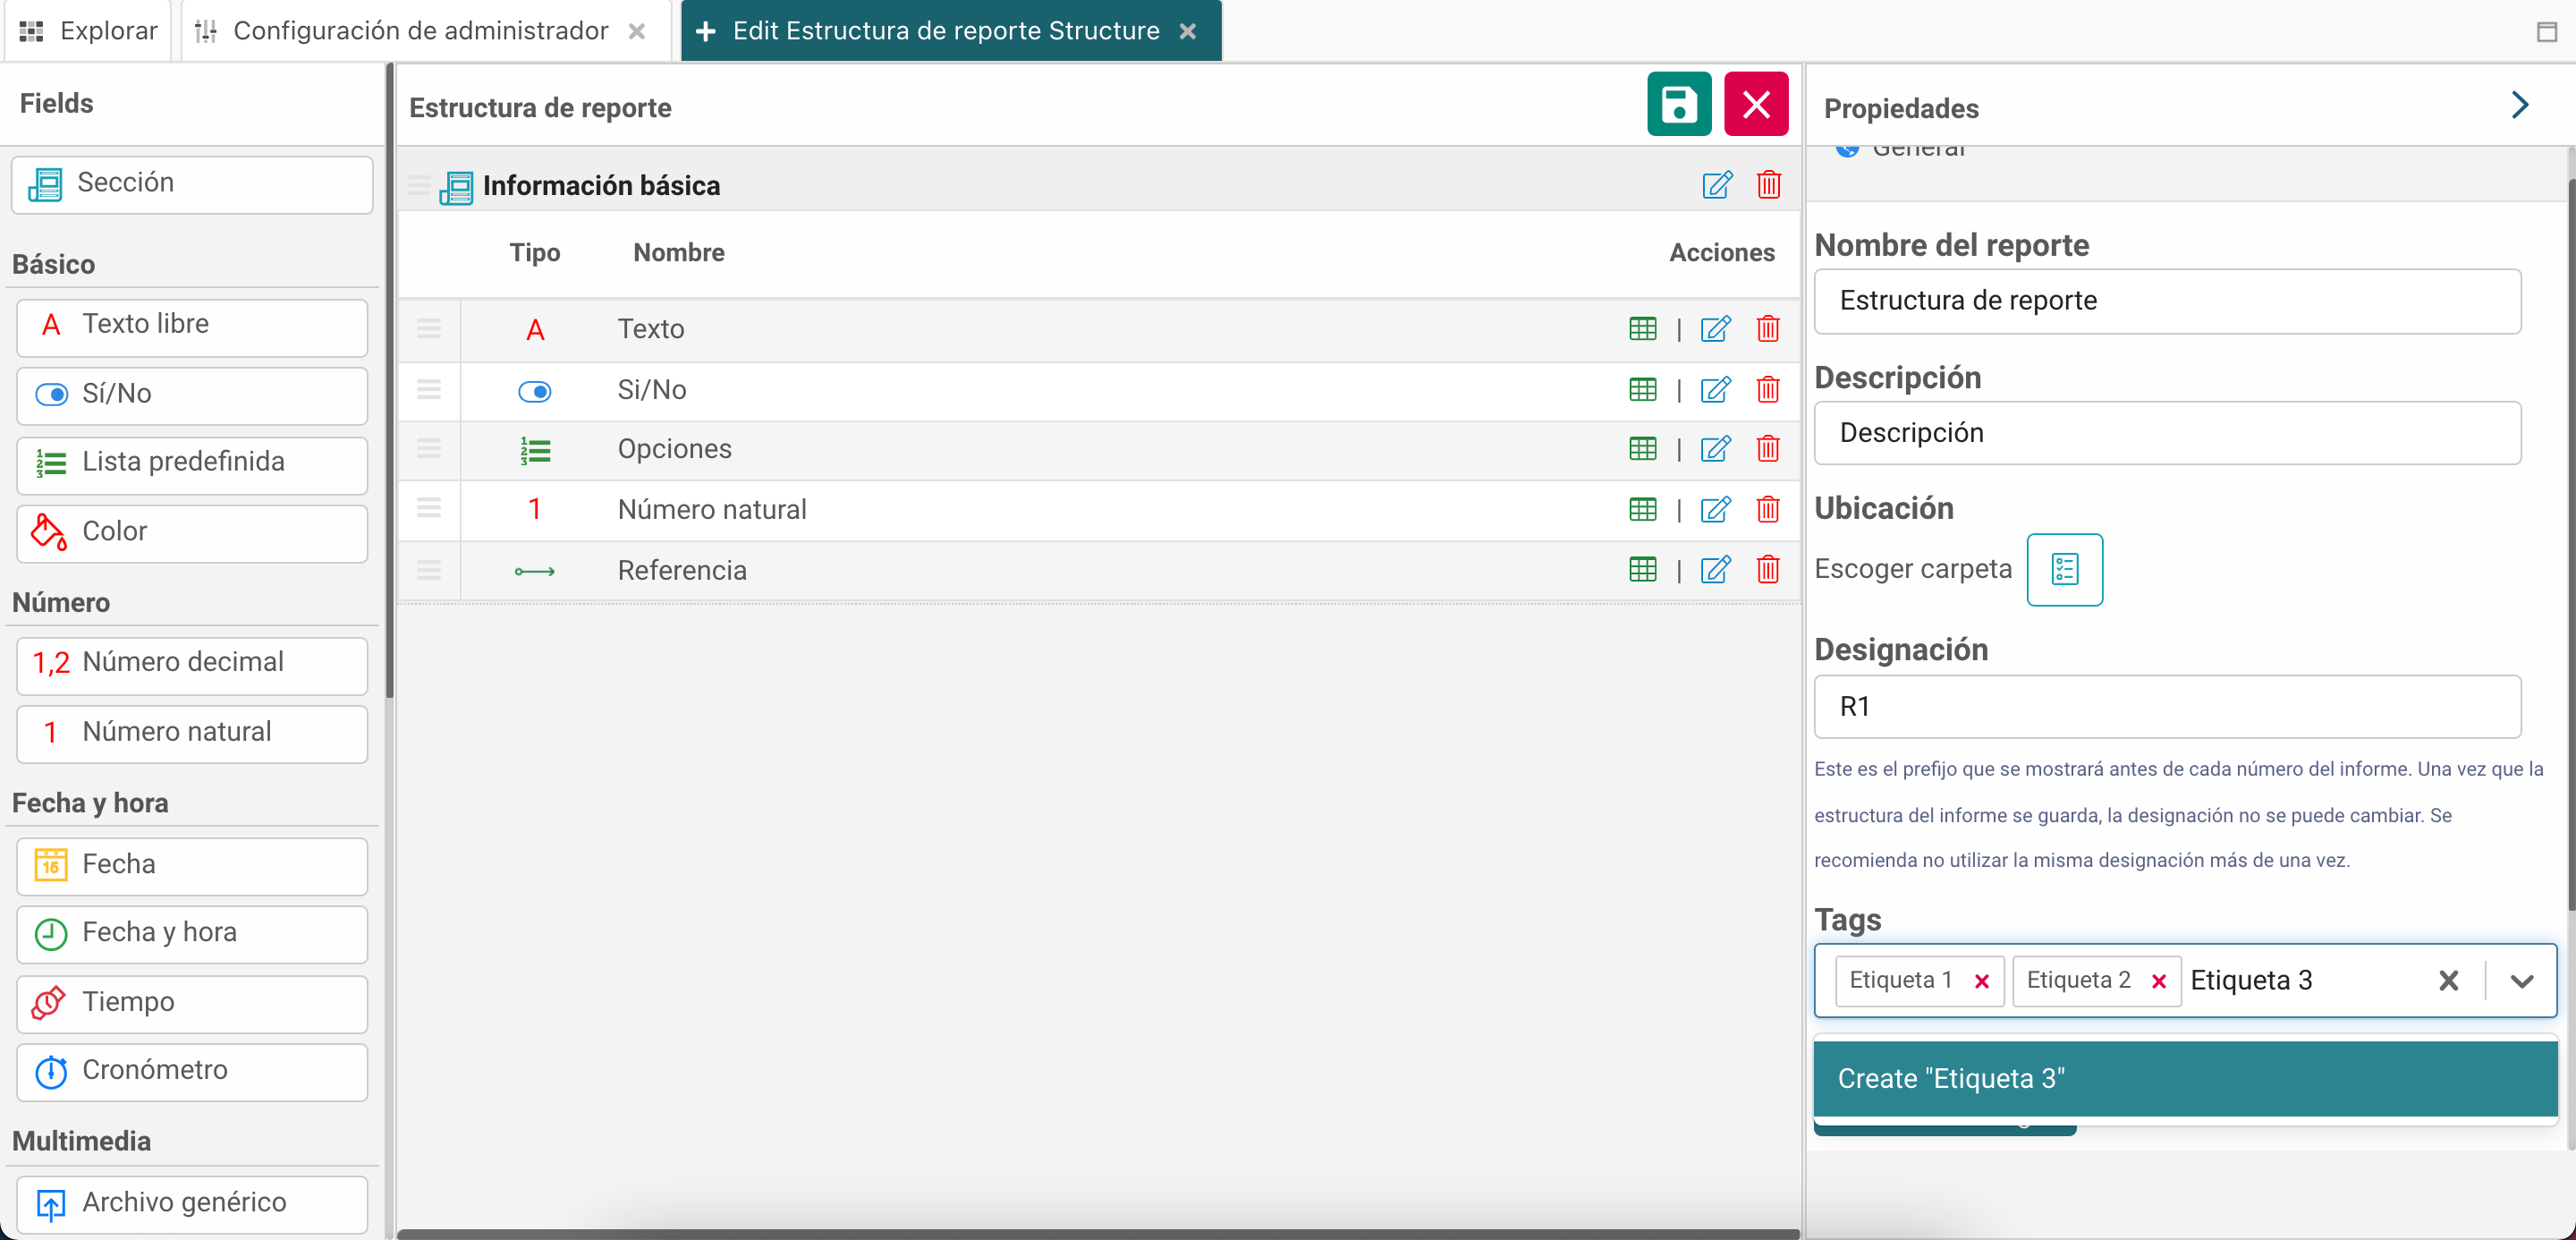Edit the Opciones field
Image resolution: width=2576 pixels, height=1240 pixels.
click(1715, 449)
